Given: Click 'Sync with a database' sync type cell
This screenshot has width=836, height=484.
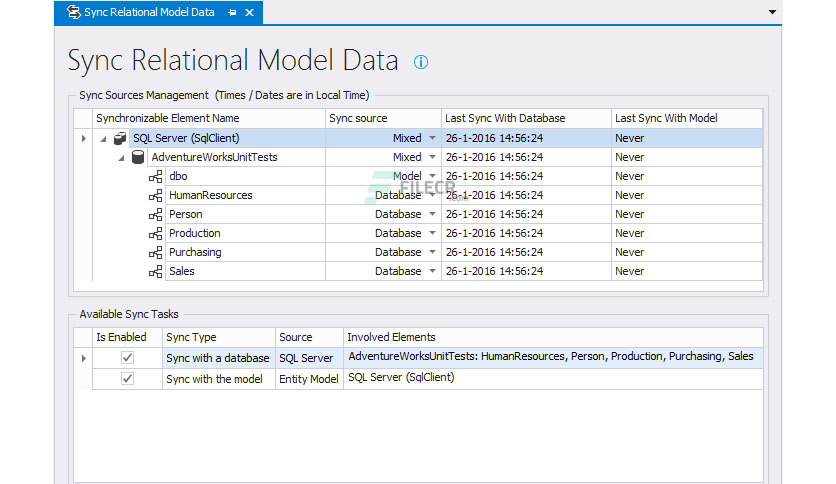Looking at the screenshot, I should tap(219, 358).
